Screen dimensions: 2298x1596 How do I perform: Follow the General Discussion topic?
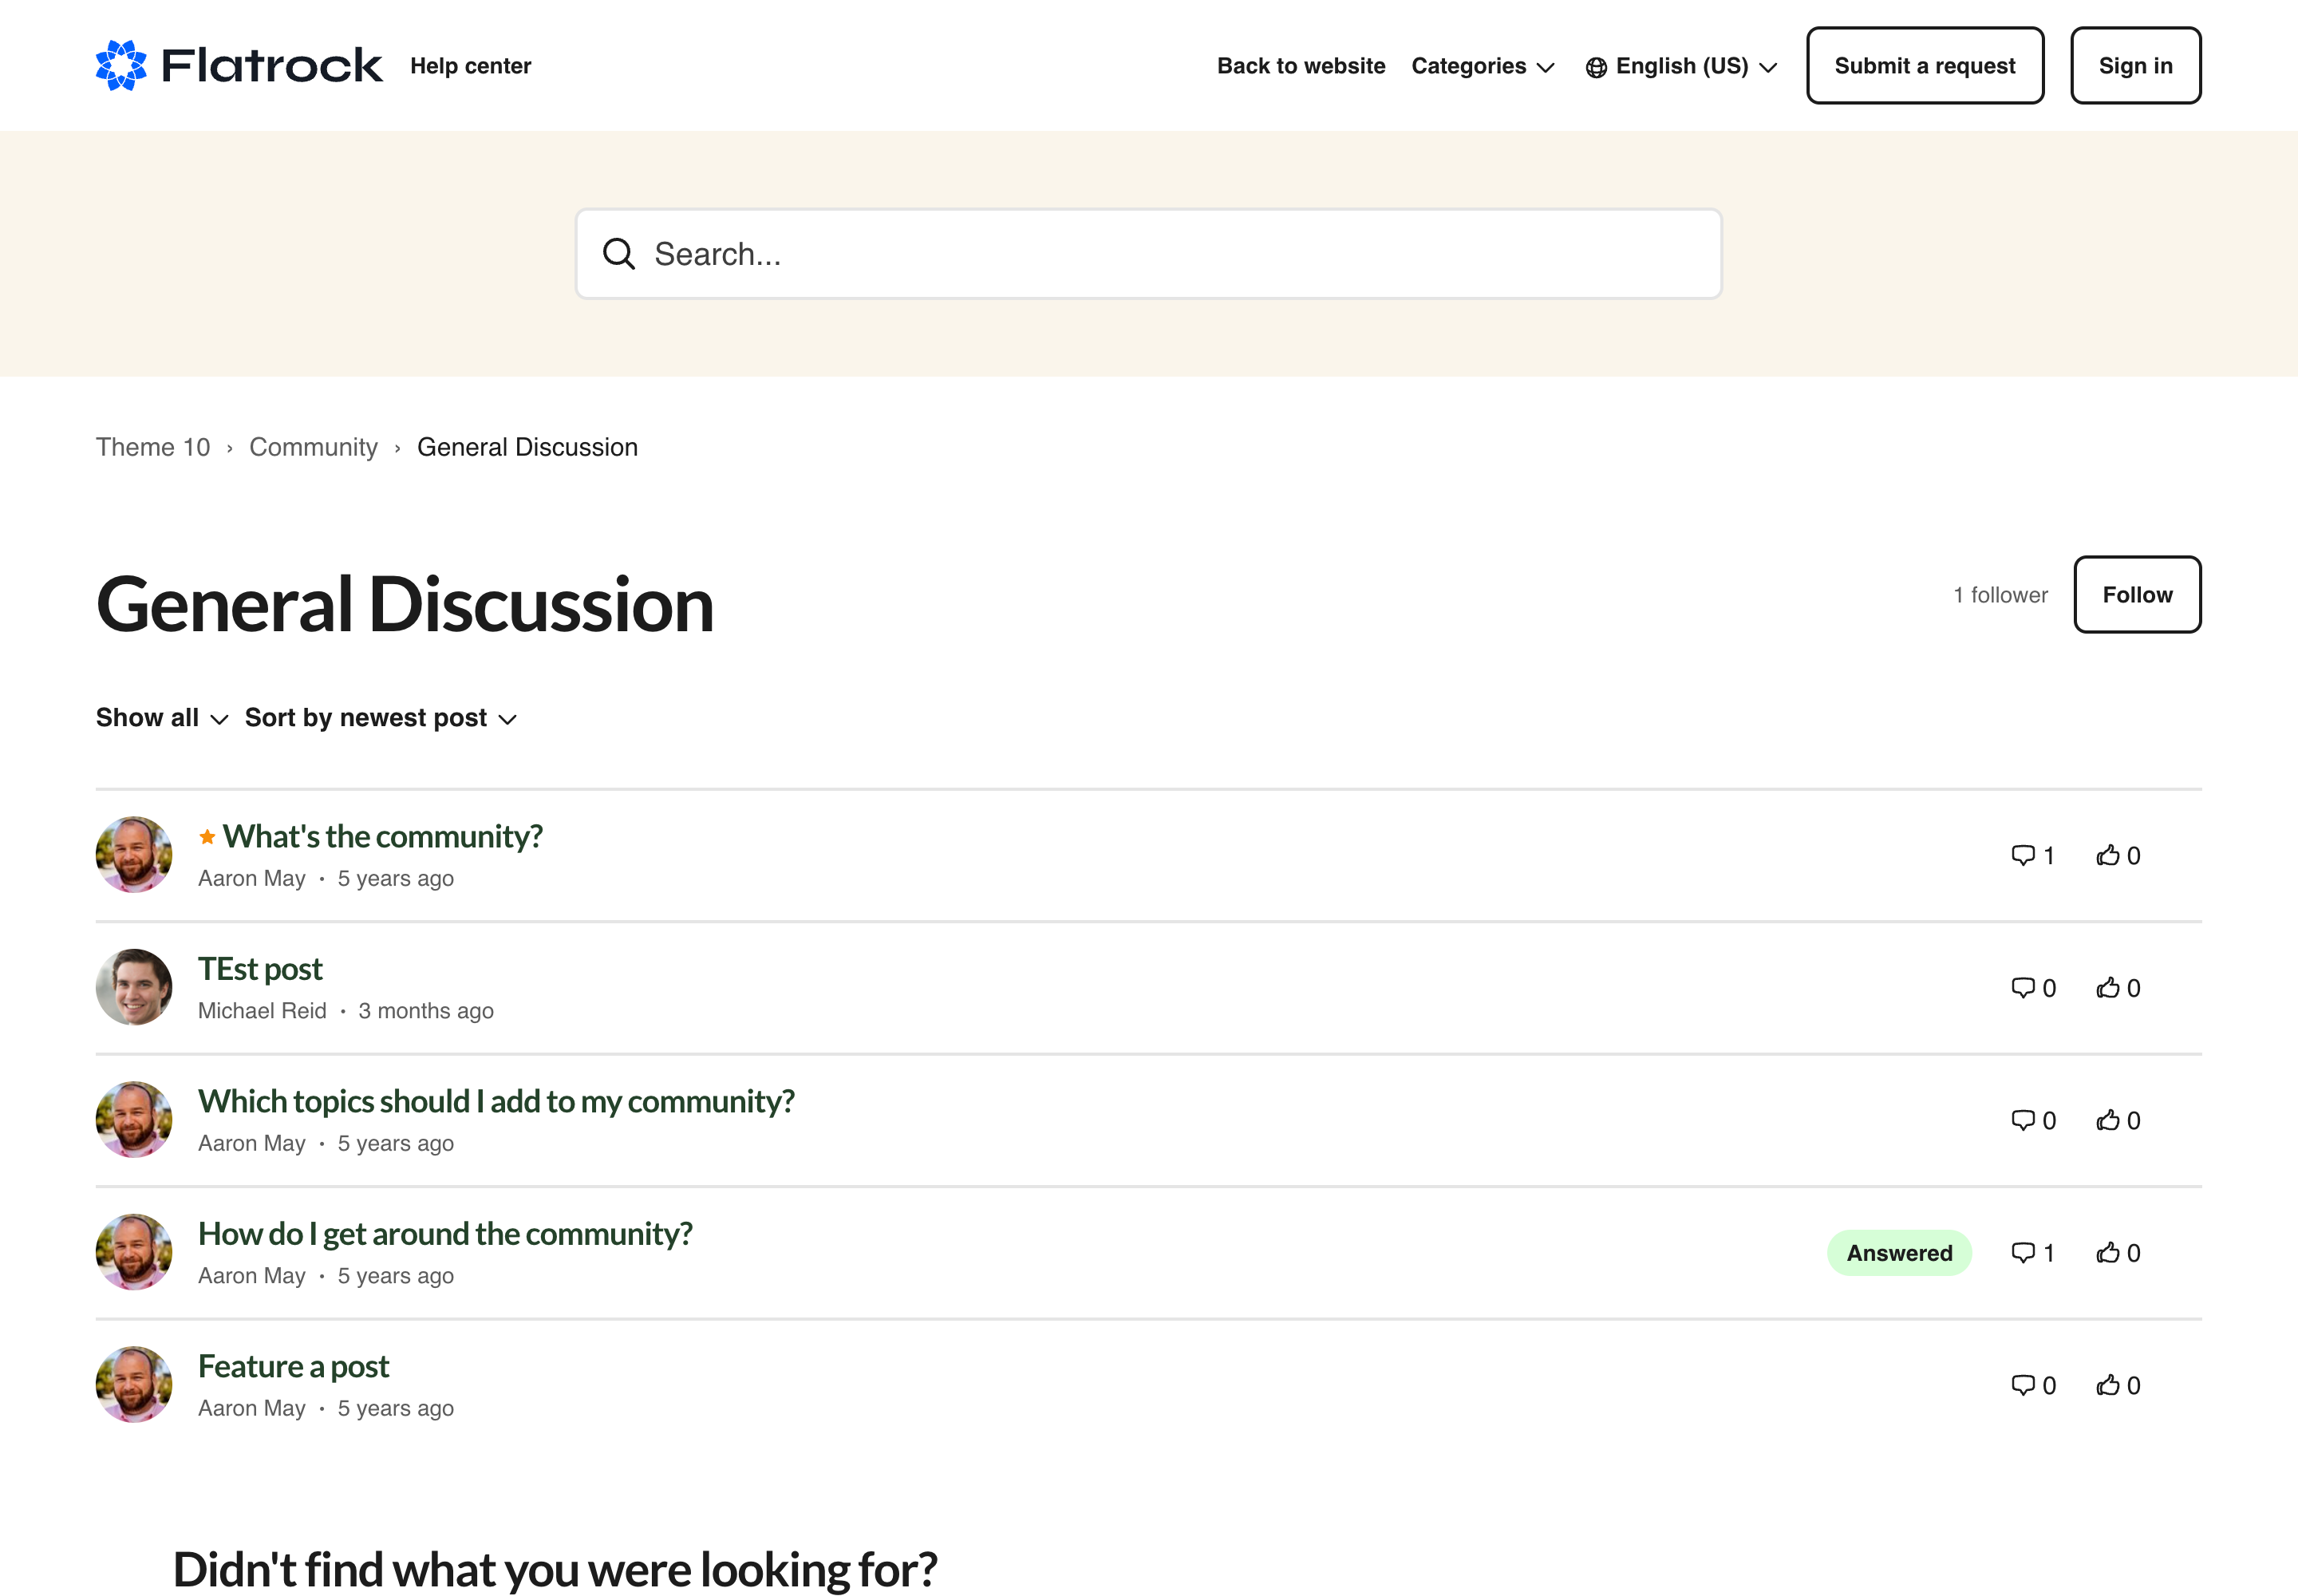click(2137, 595)
